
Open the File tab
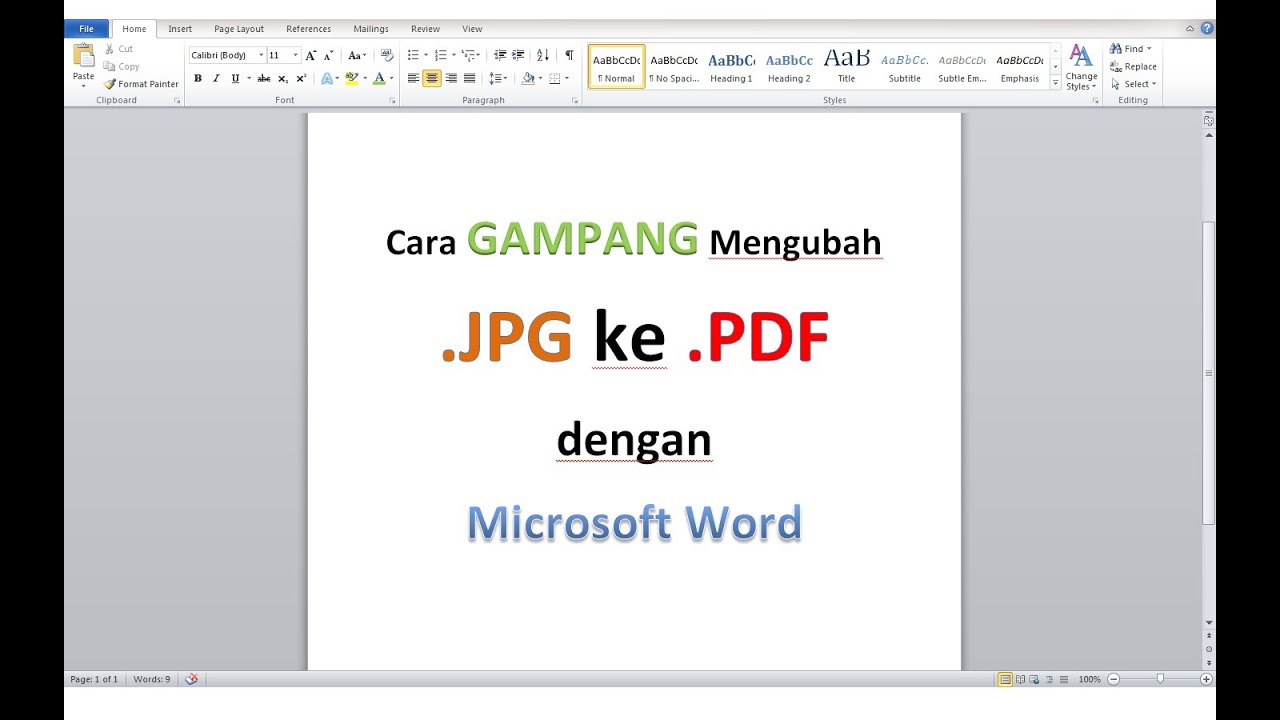86,29
